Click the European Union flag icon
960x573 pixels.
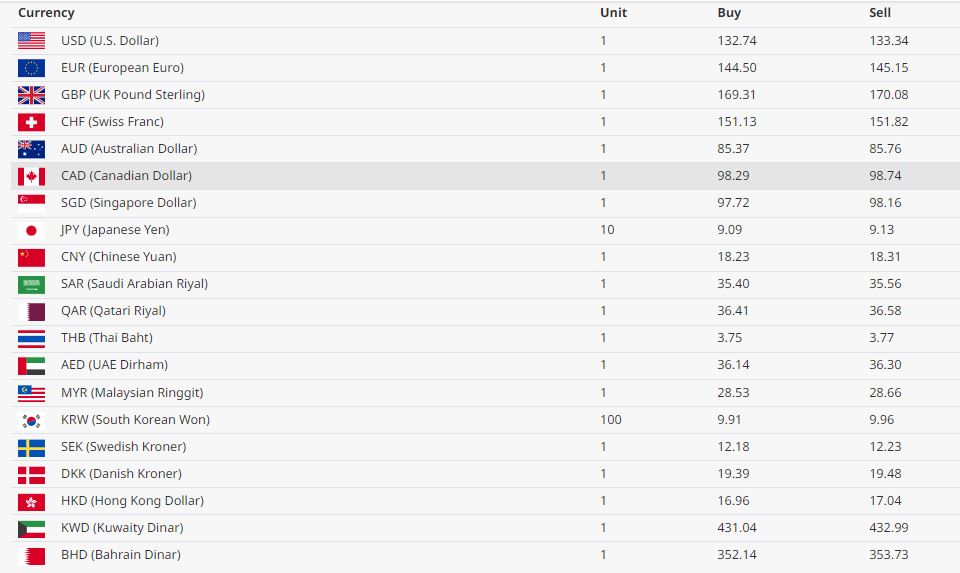coord(31,68)
